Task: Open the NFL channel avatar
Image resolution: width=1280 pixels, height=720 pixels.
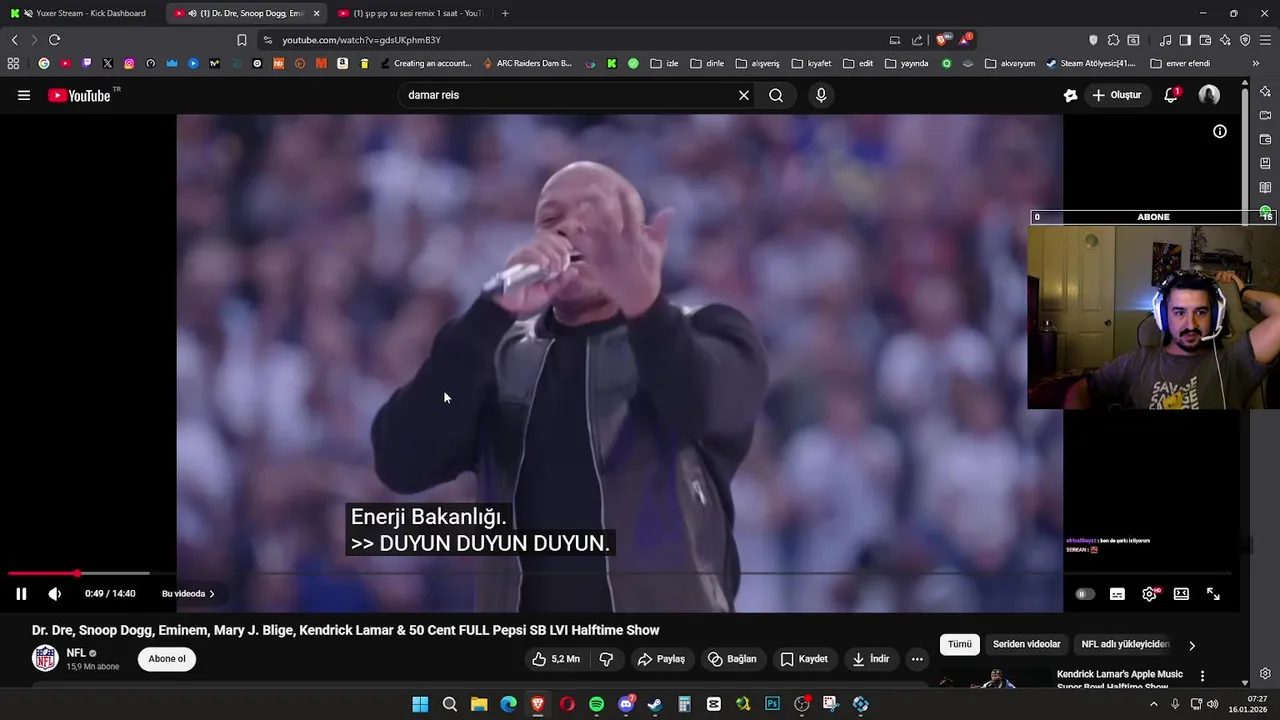Action: click(45, 658)
